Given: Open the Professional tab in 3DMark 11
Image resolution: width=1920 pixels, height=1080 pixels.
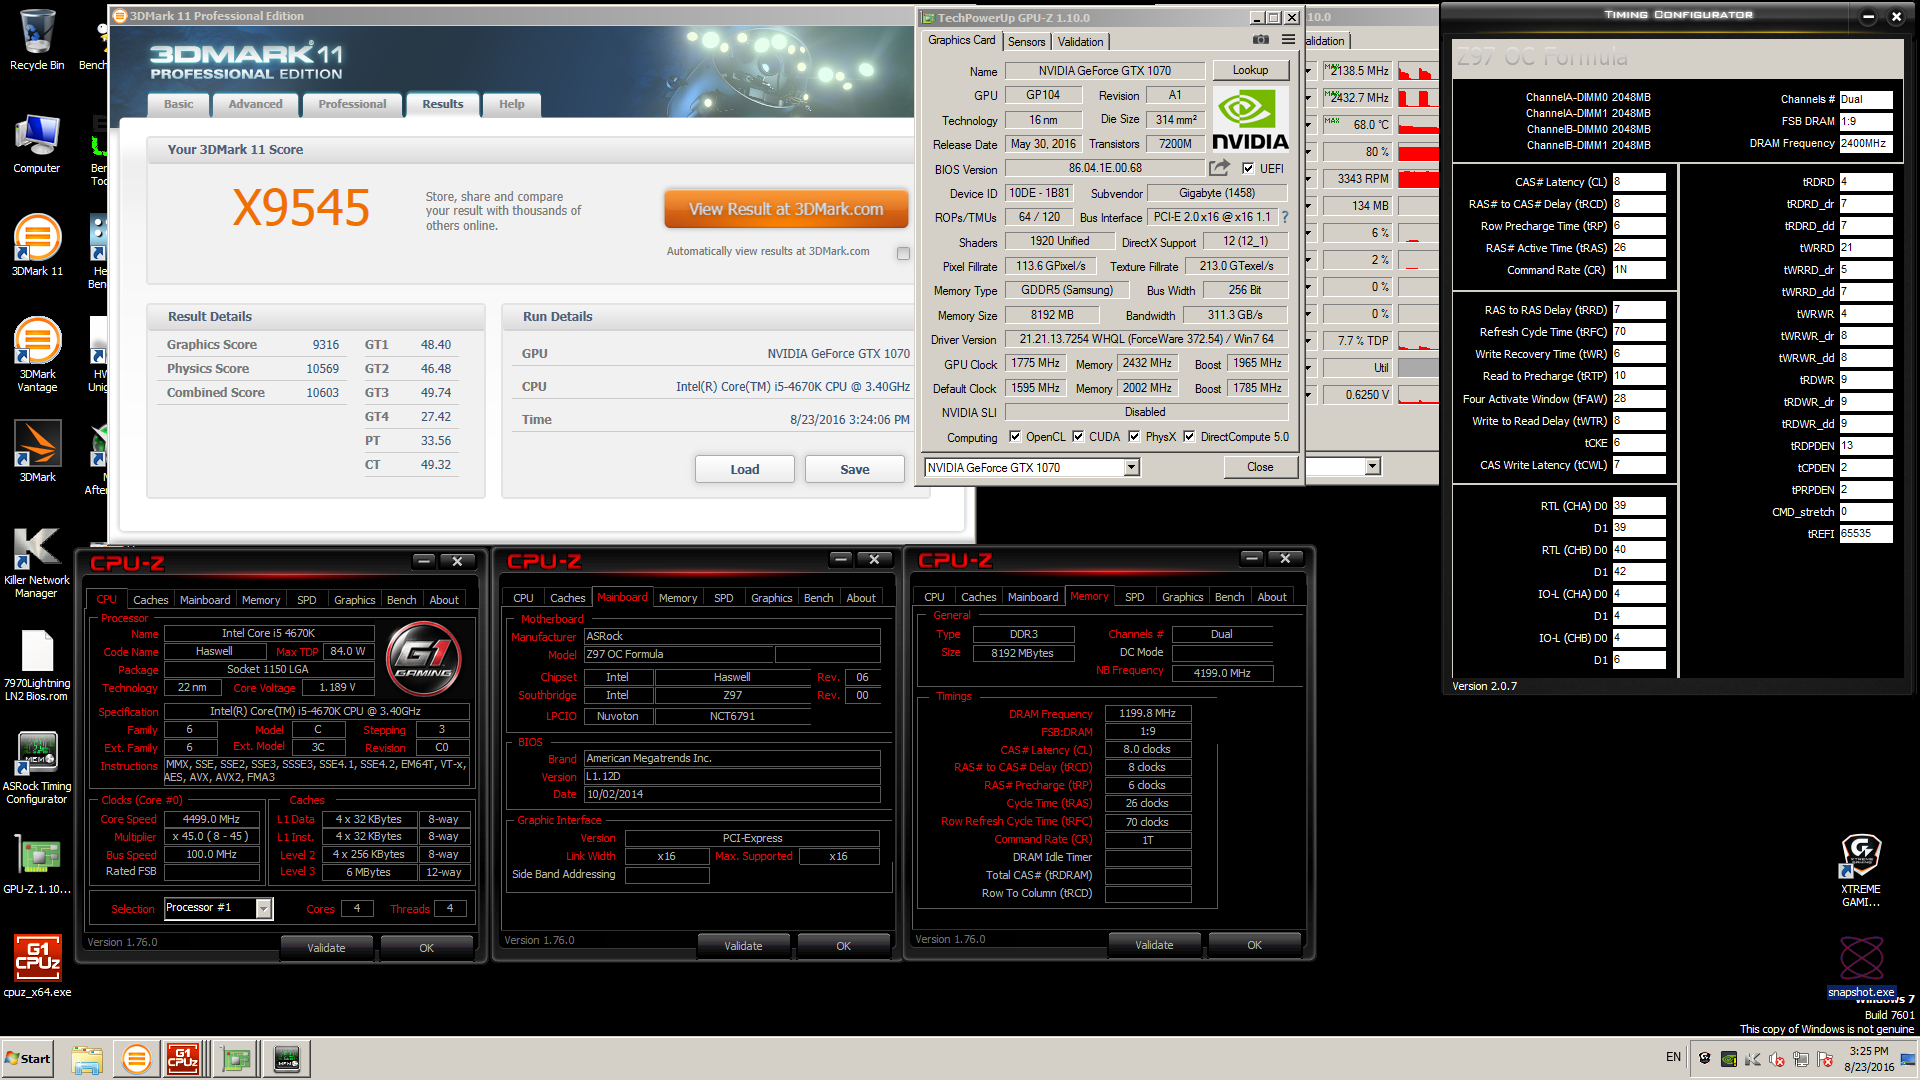Looking at the screenshot, I should click(x=352, y=105).
